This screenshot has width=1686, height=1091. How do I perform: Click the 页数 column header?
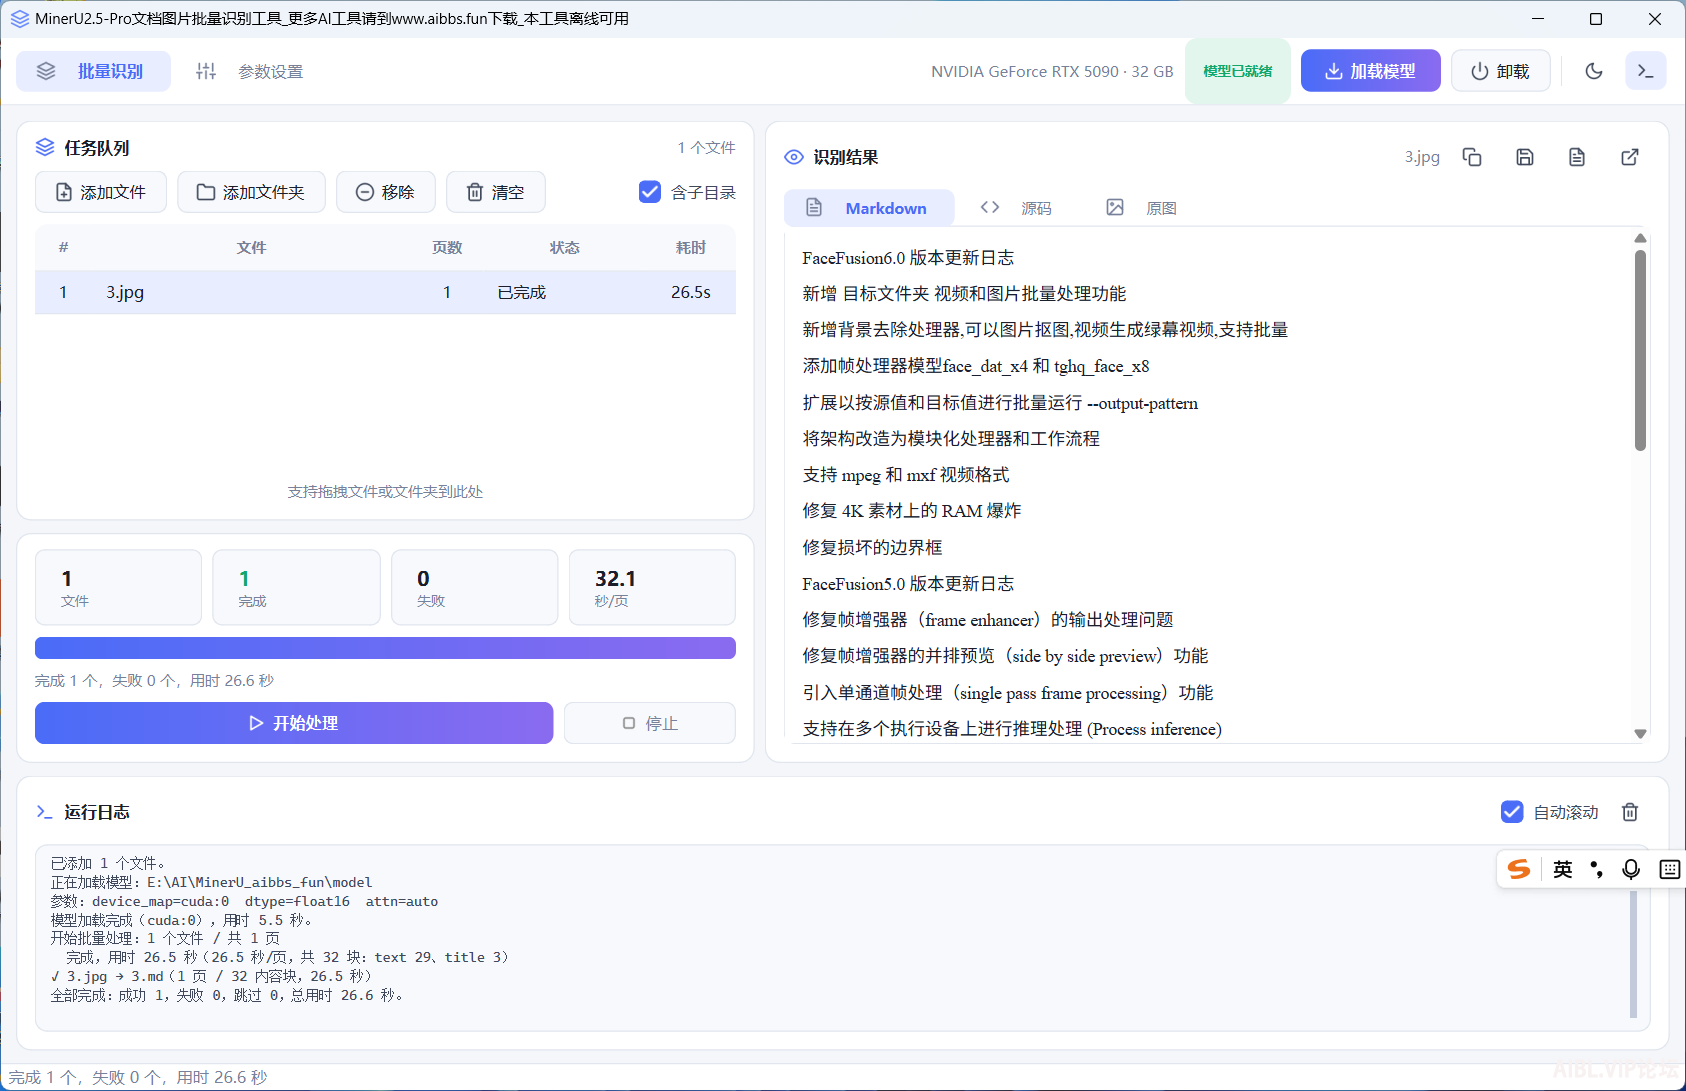(x=447, y=247)
